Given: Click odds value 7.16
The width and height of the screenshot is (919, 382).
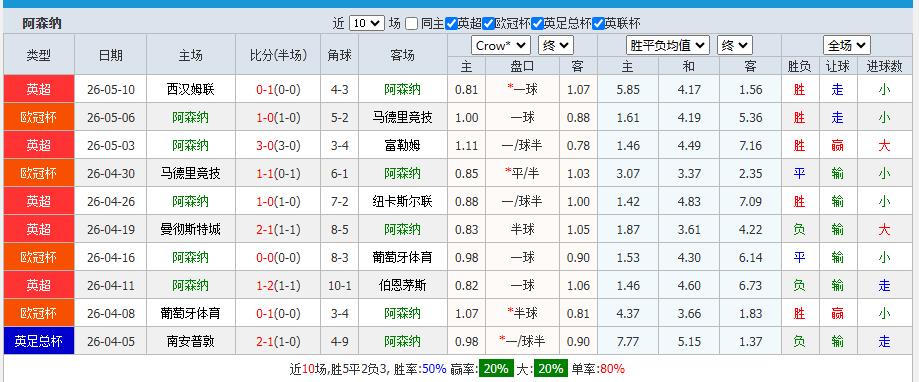Looking at the screenshot, I should (751, 145).
